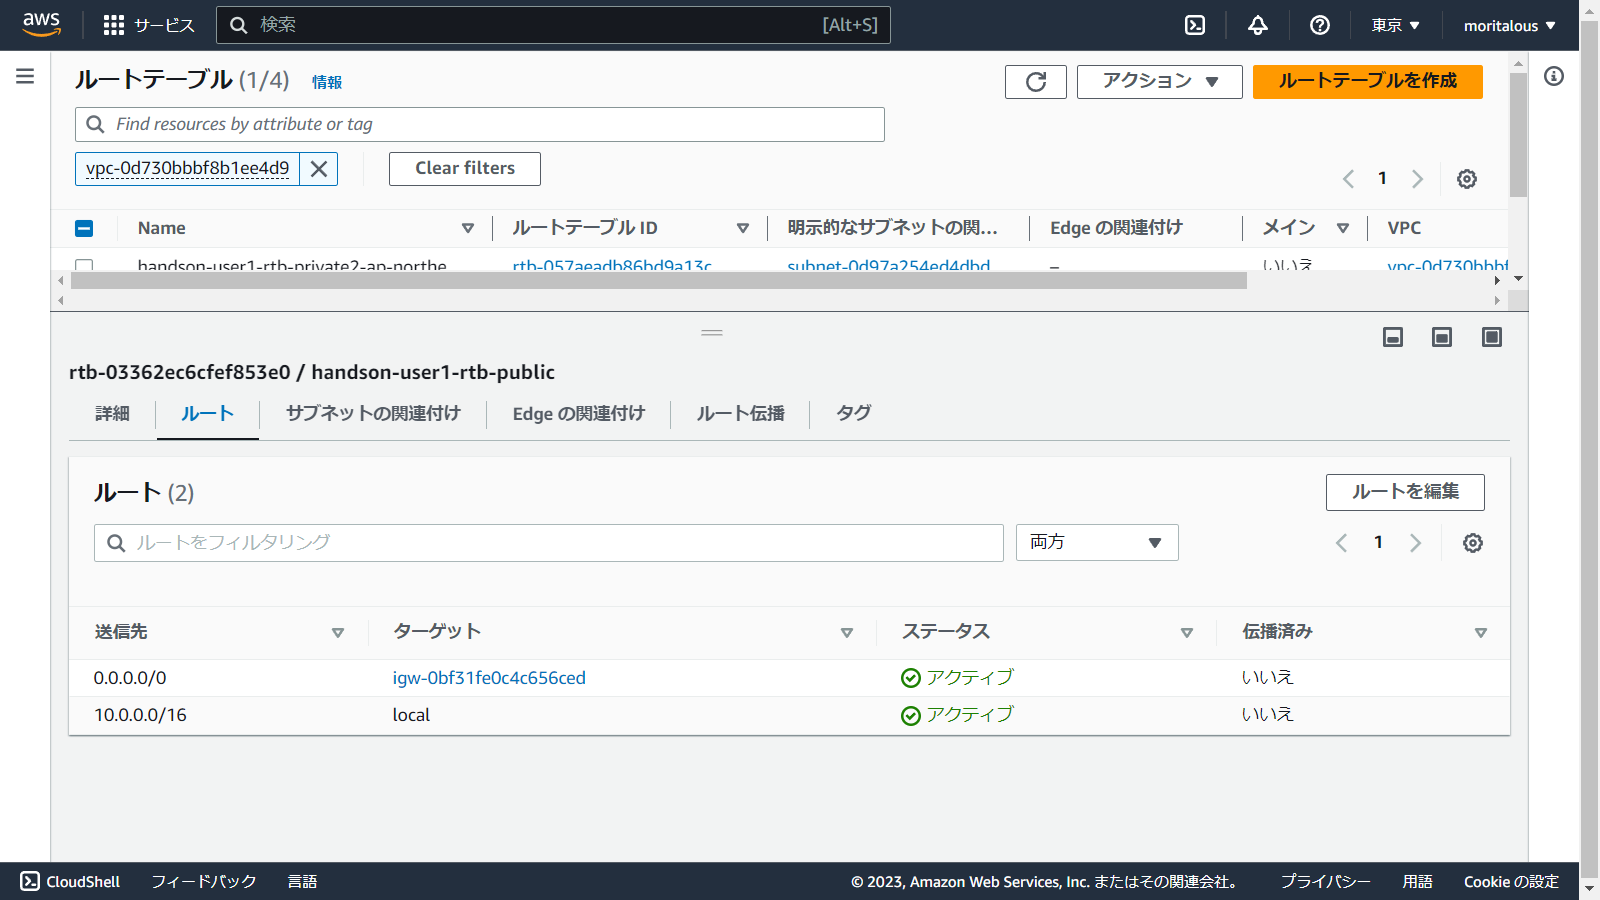Open the help question mark icon

coord(1320,25)
